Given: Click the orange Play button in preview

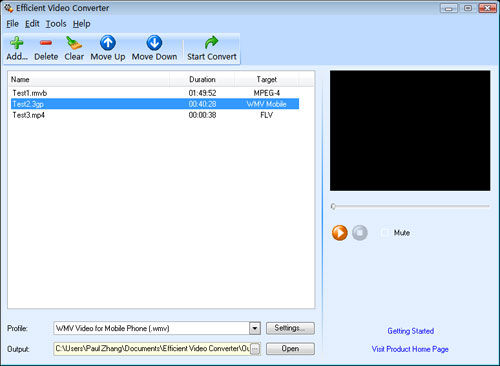Looking at the screenshot, I should [340, 233].
